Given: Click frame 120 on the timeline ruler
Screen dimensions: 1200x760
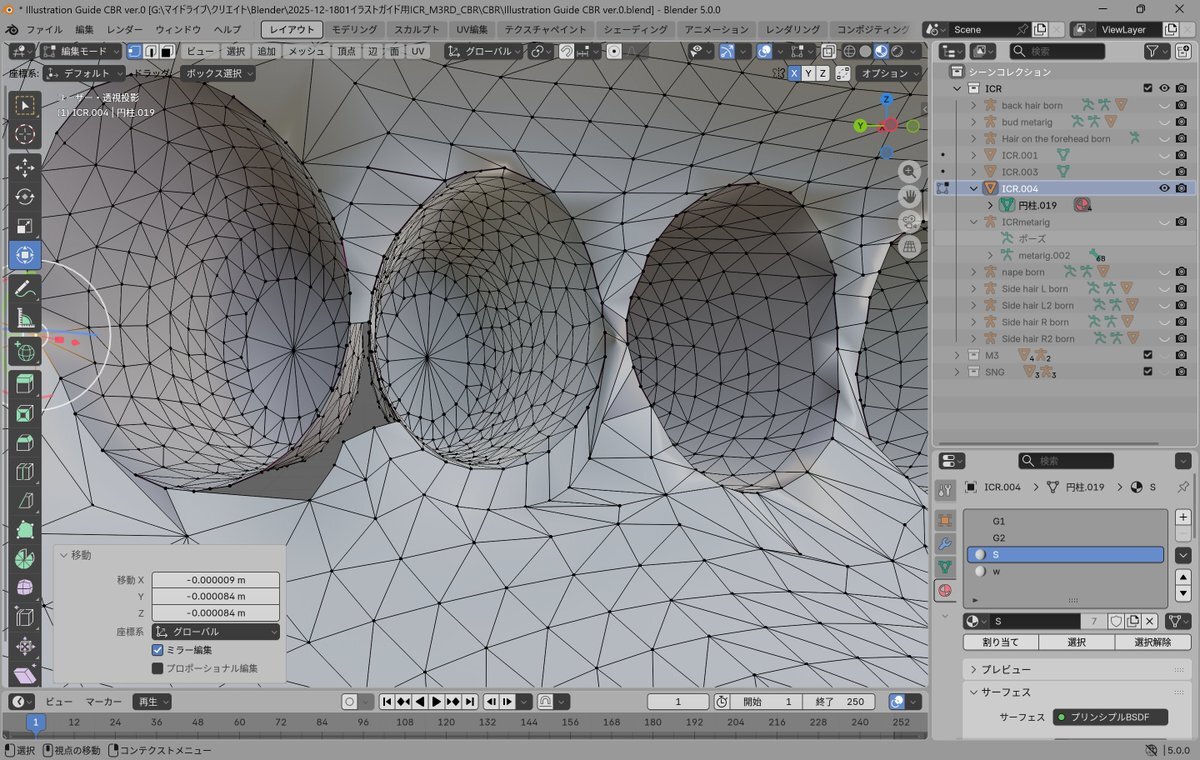Looking at the screenshot, I should coord(447,722).
